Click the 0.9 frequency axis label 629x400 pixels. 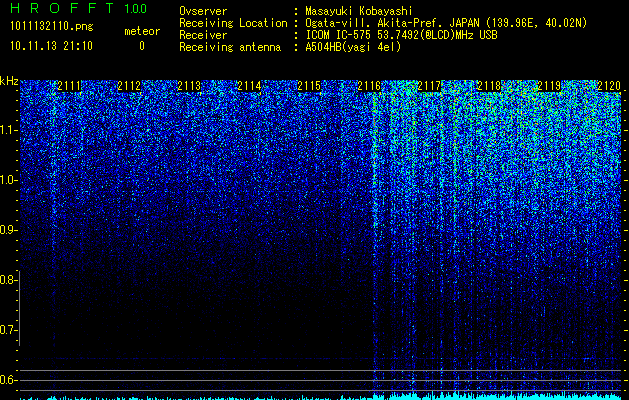click(8, 230)
